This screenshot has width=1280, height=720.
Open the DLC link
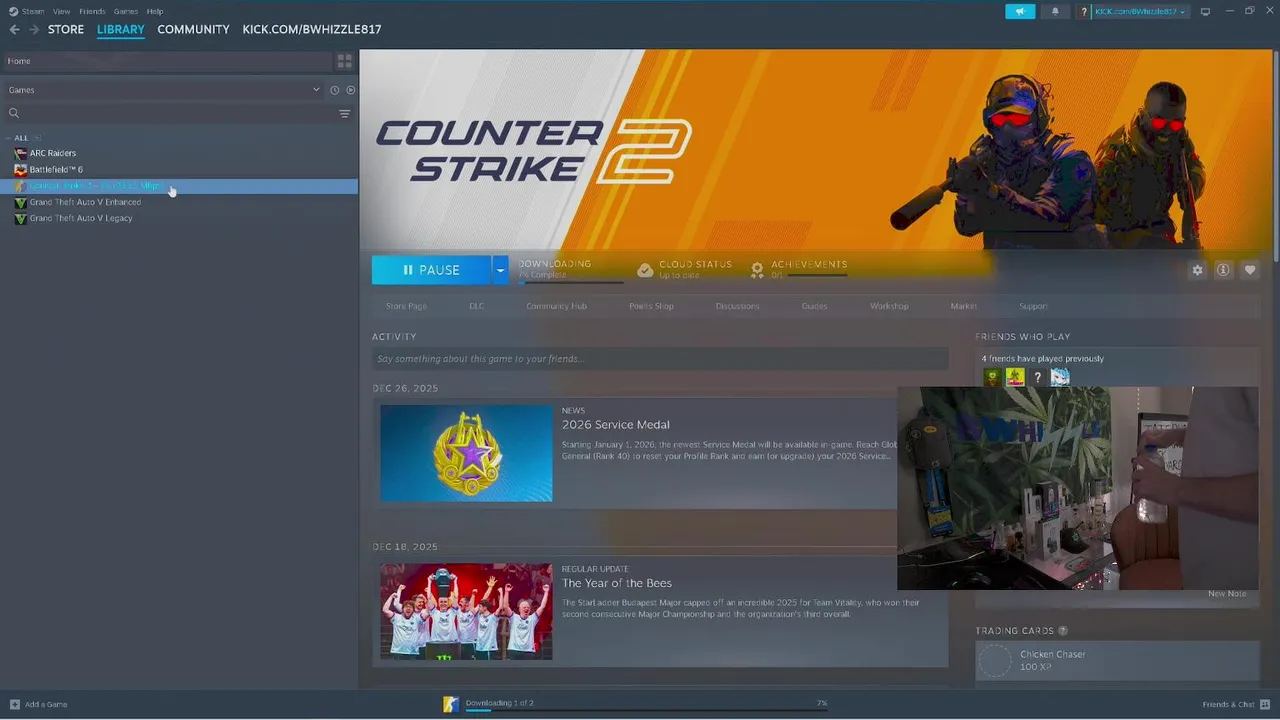[477, 306]
